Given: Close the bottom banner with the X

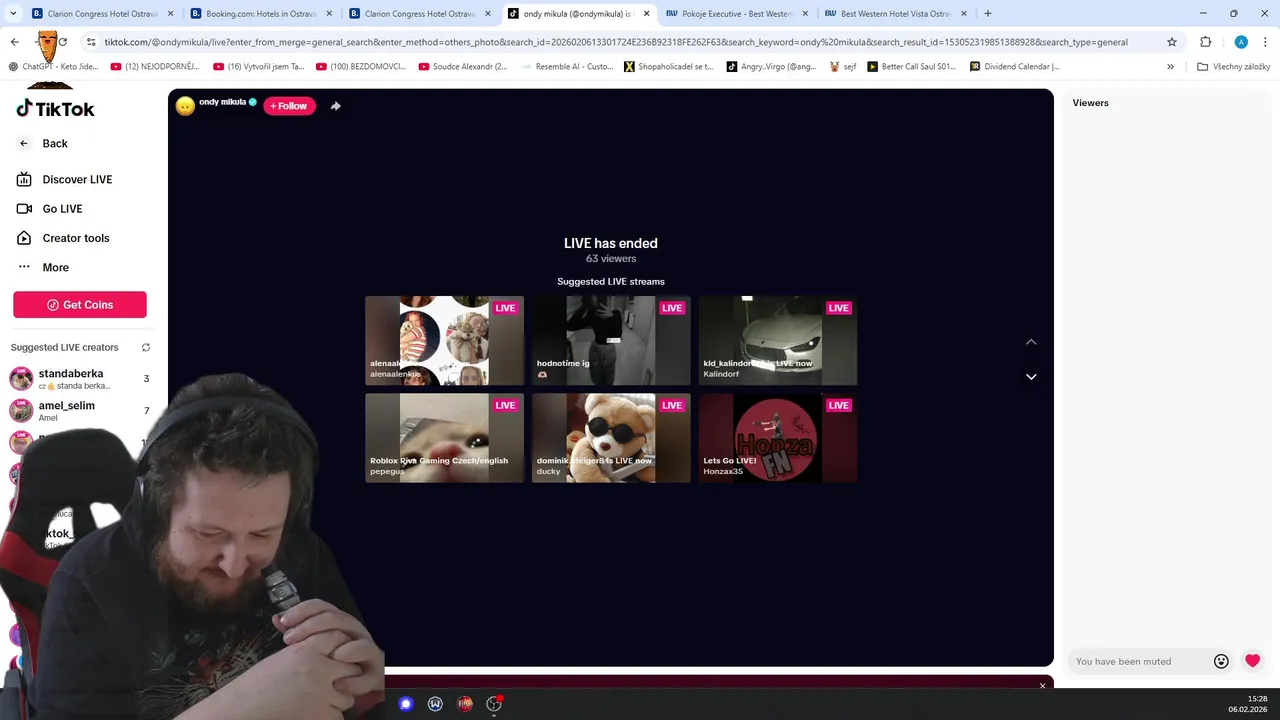Looking at the screenshot, I should (x=1042, y=685).
